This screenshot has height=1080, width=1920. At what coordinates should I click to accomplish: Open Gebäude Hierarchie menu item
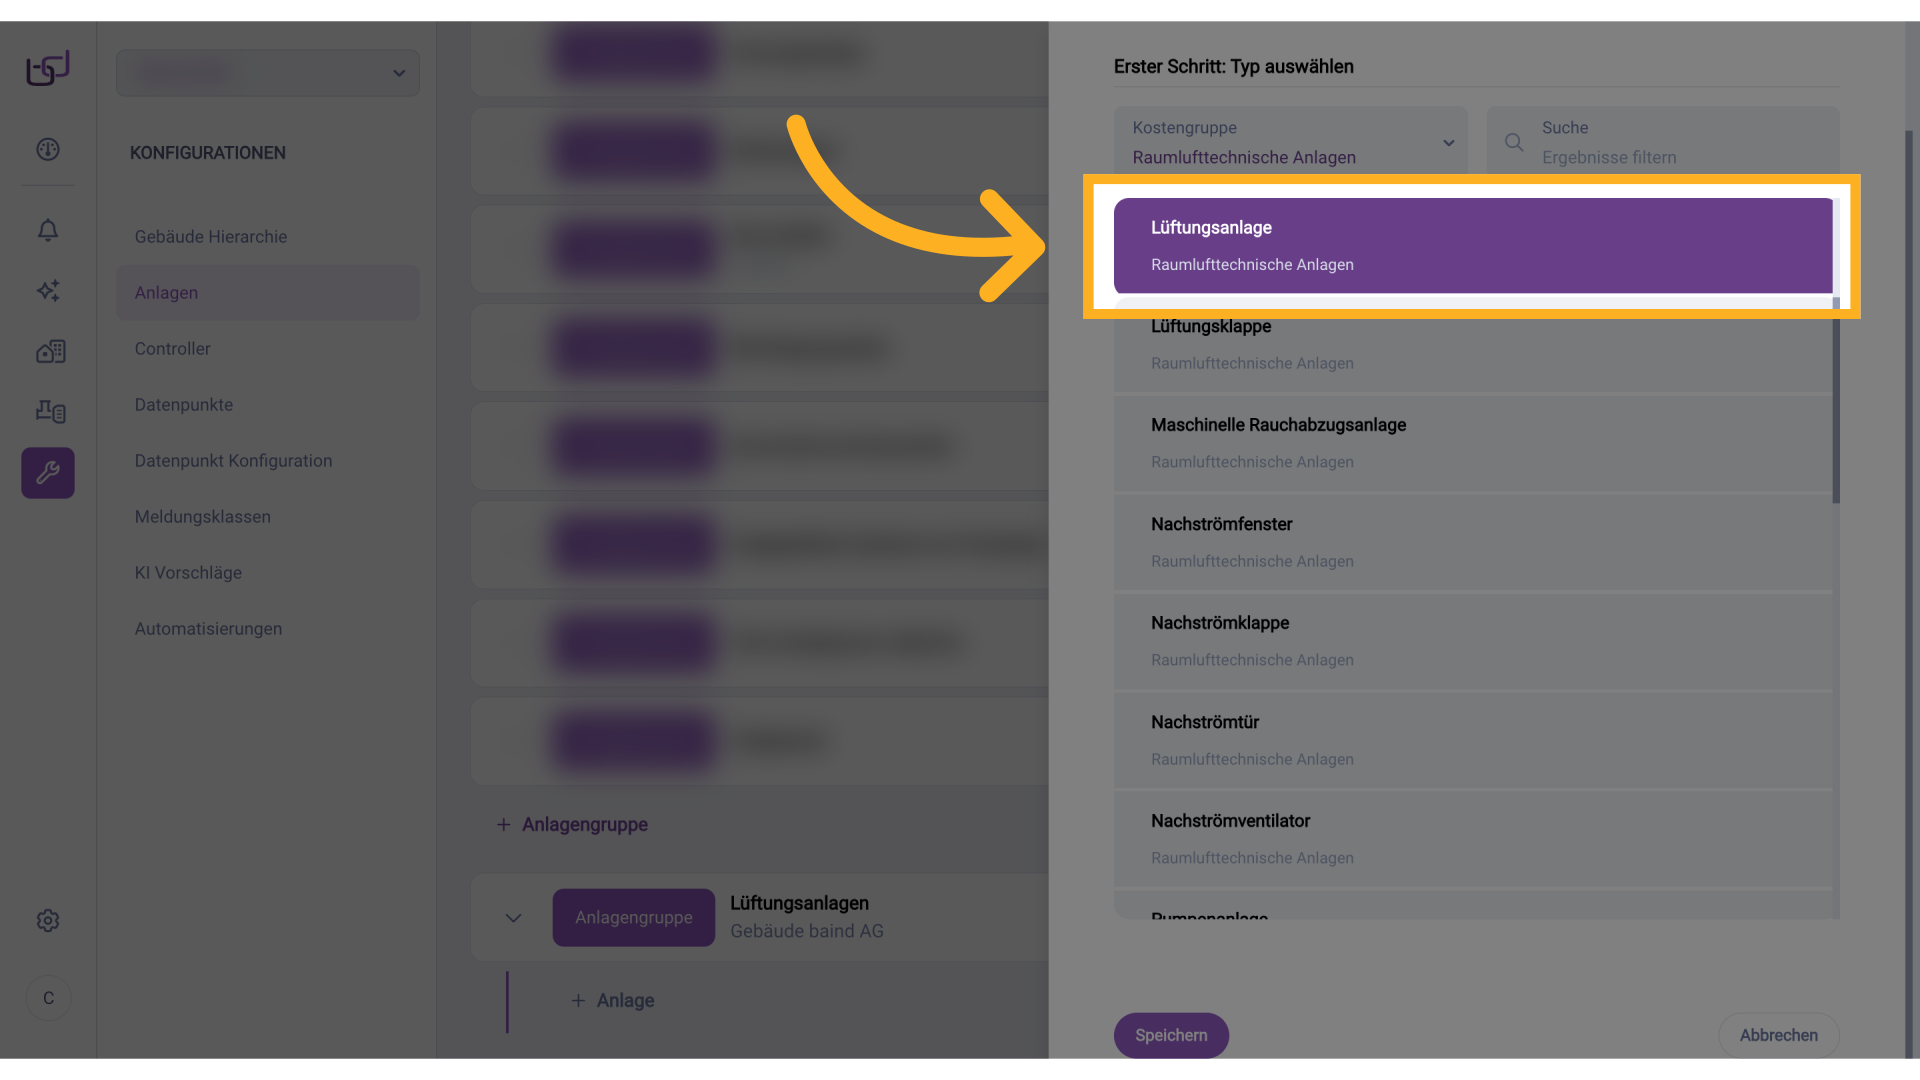point(211,237)
